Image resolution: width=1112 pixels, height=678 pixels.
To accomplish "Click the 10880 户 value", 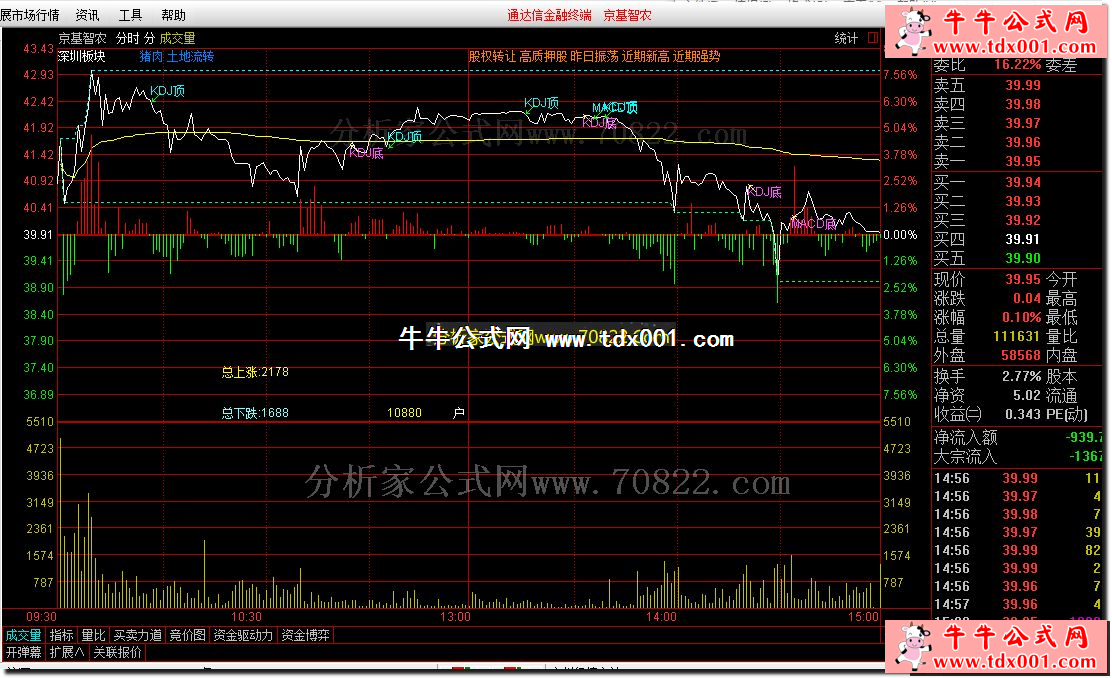I will [x=426, y=413].
